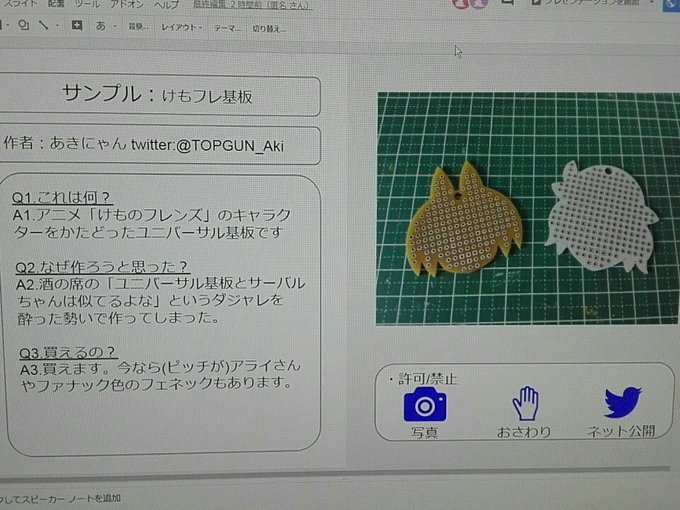Click the blue share button
Viewport: 680px width, 510px height.
coord(672,4)
